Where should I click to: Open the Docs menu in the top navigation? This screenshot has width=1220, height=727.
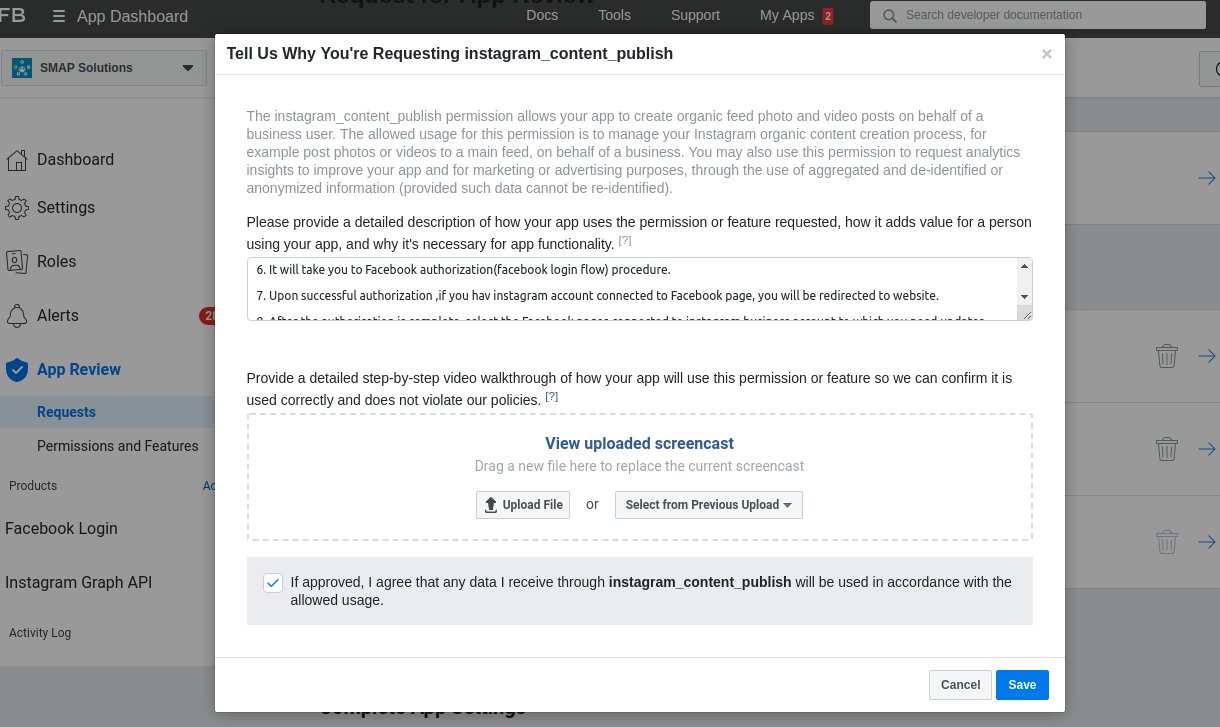pos(542,15)
